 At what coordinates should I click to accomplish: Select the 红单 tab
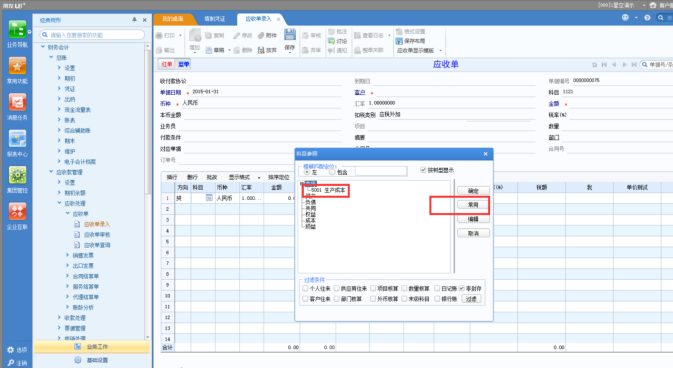pos(167,64)
